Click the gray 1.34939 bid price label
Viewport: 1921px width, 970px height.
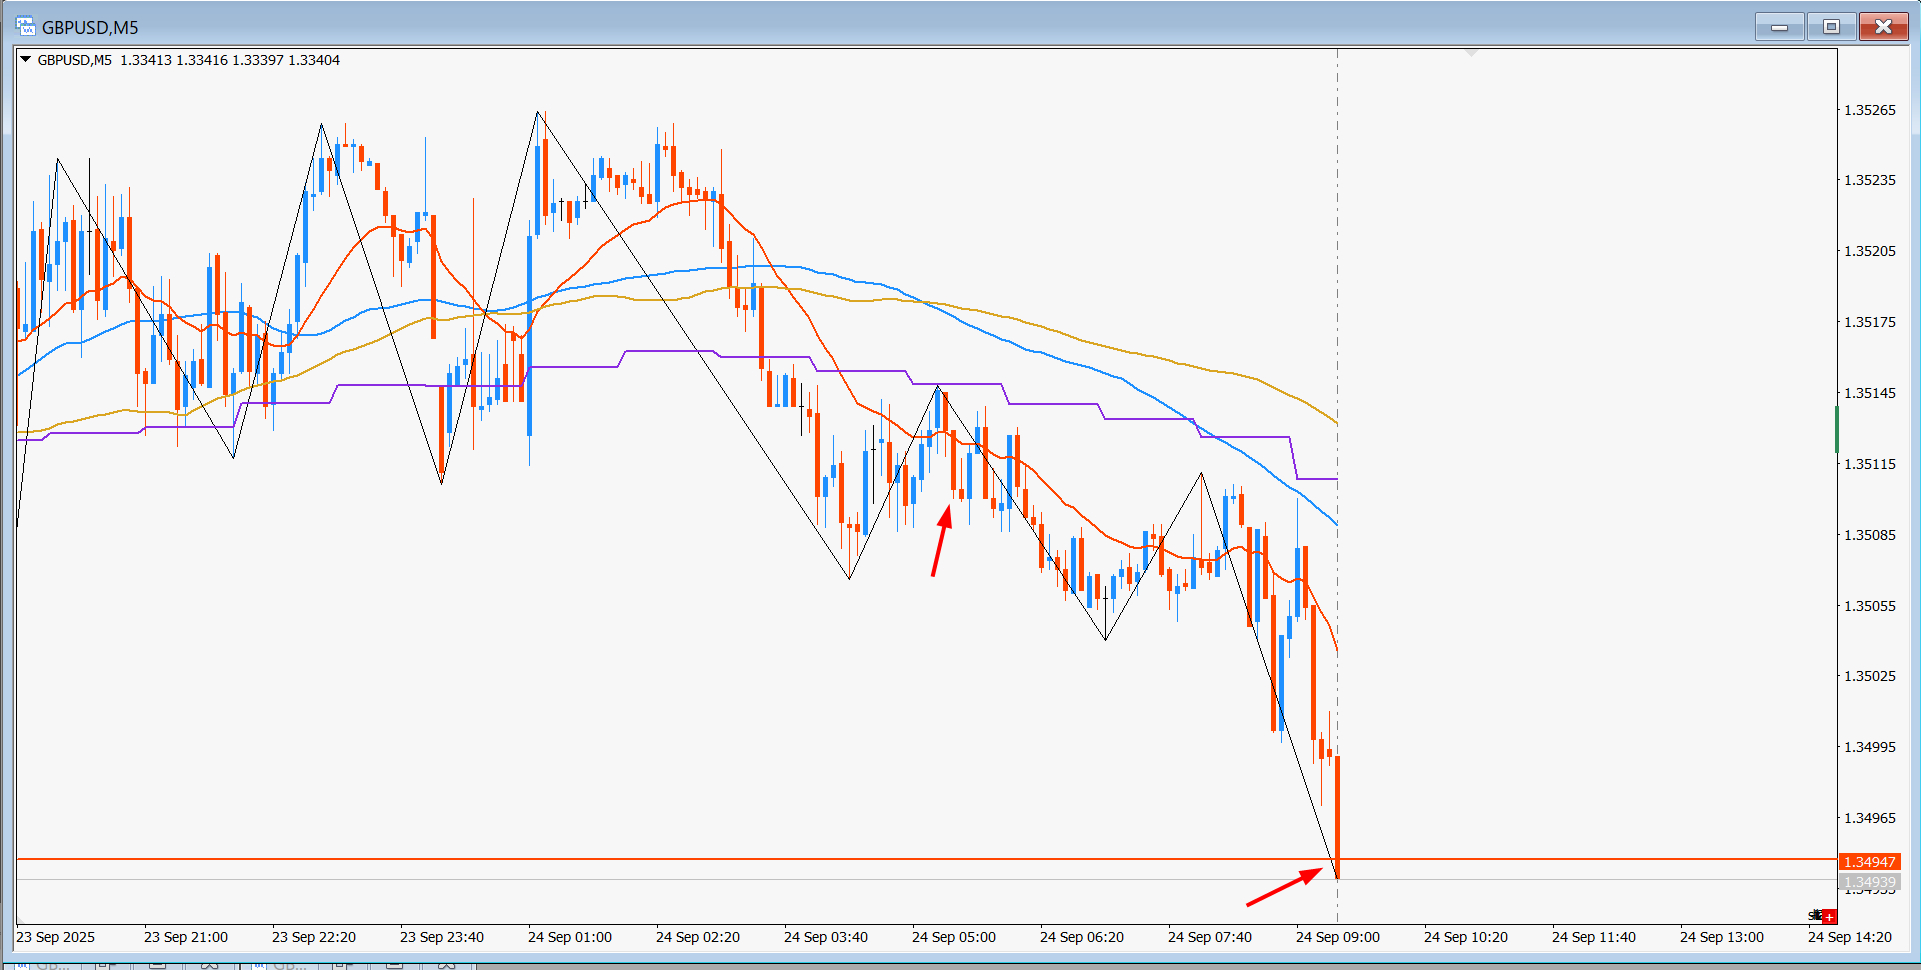1869,882
